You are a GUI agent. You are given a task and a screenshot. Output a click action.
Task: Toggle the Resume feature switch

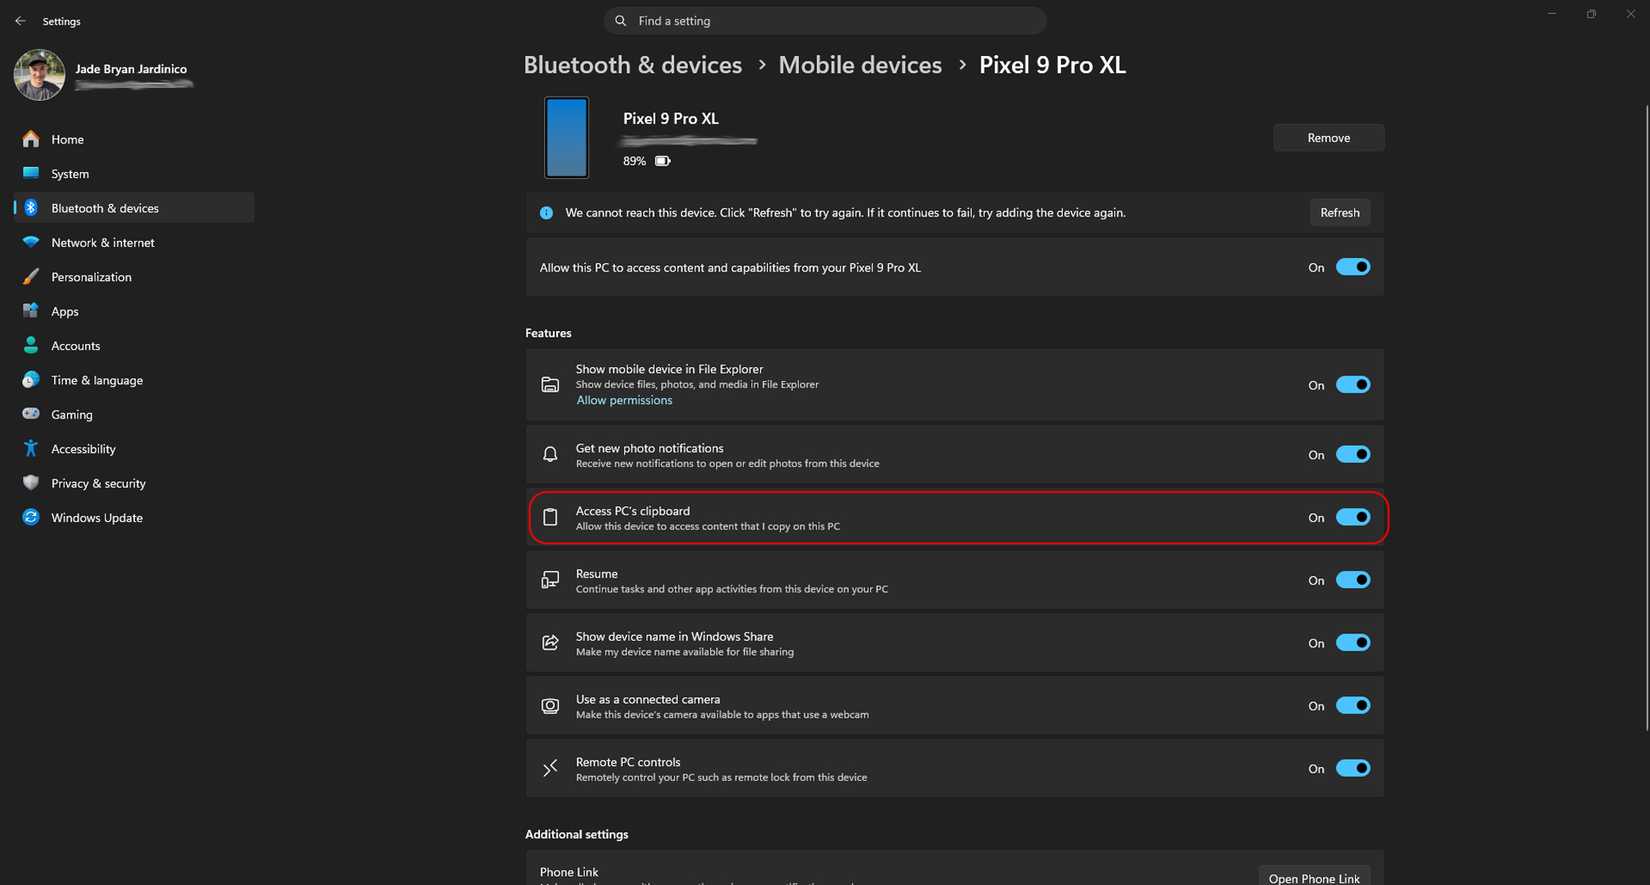[1353, 580]
